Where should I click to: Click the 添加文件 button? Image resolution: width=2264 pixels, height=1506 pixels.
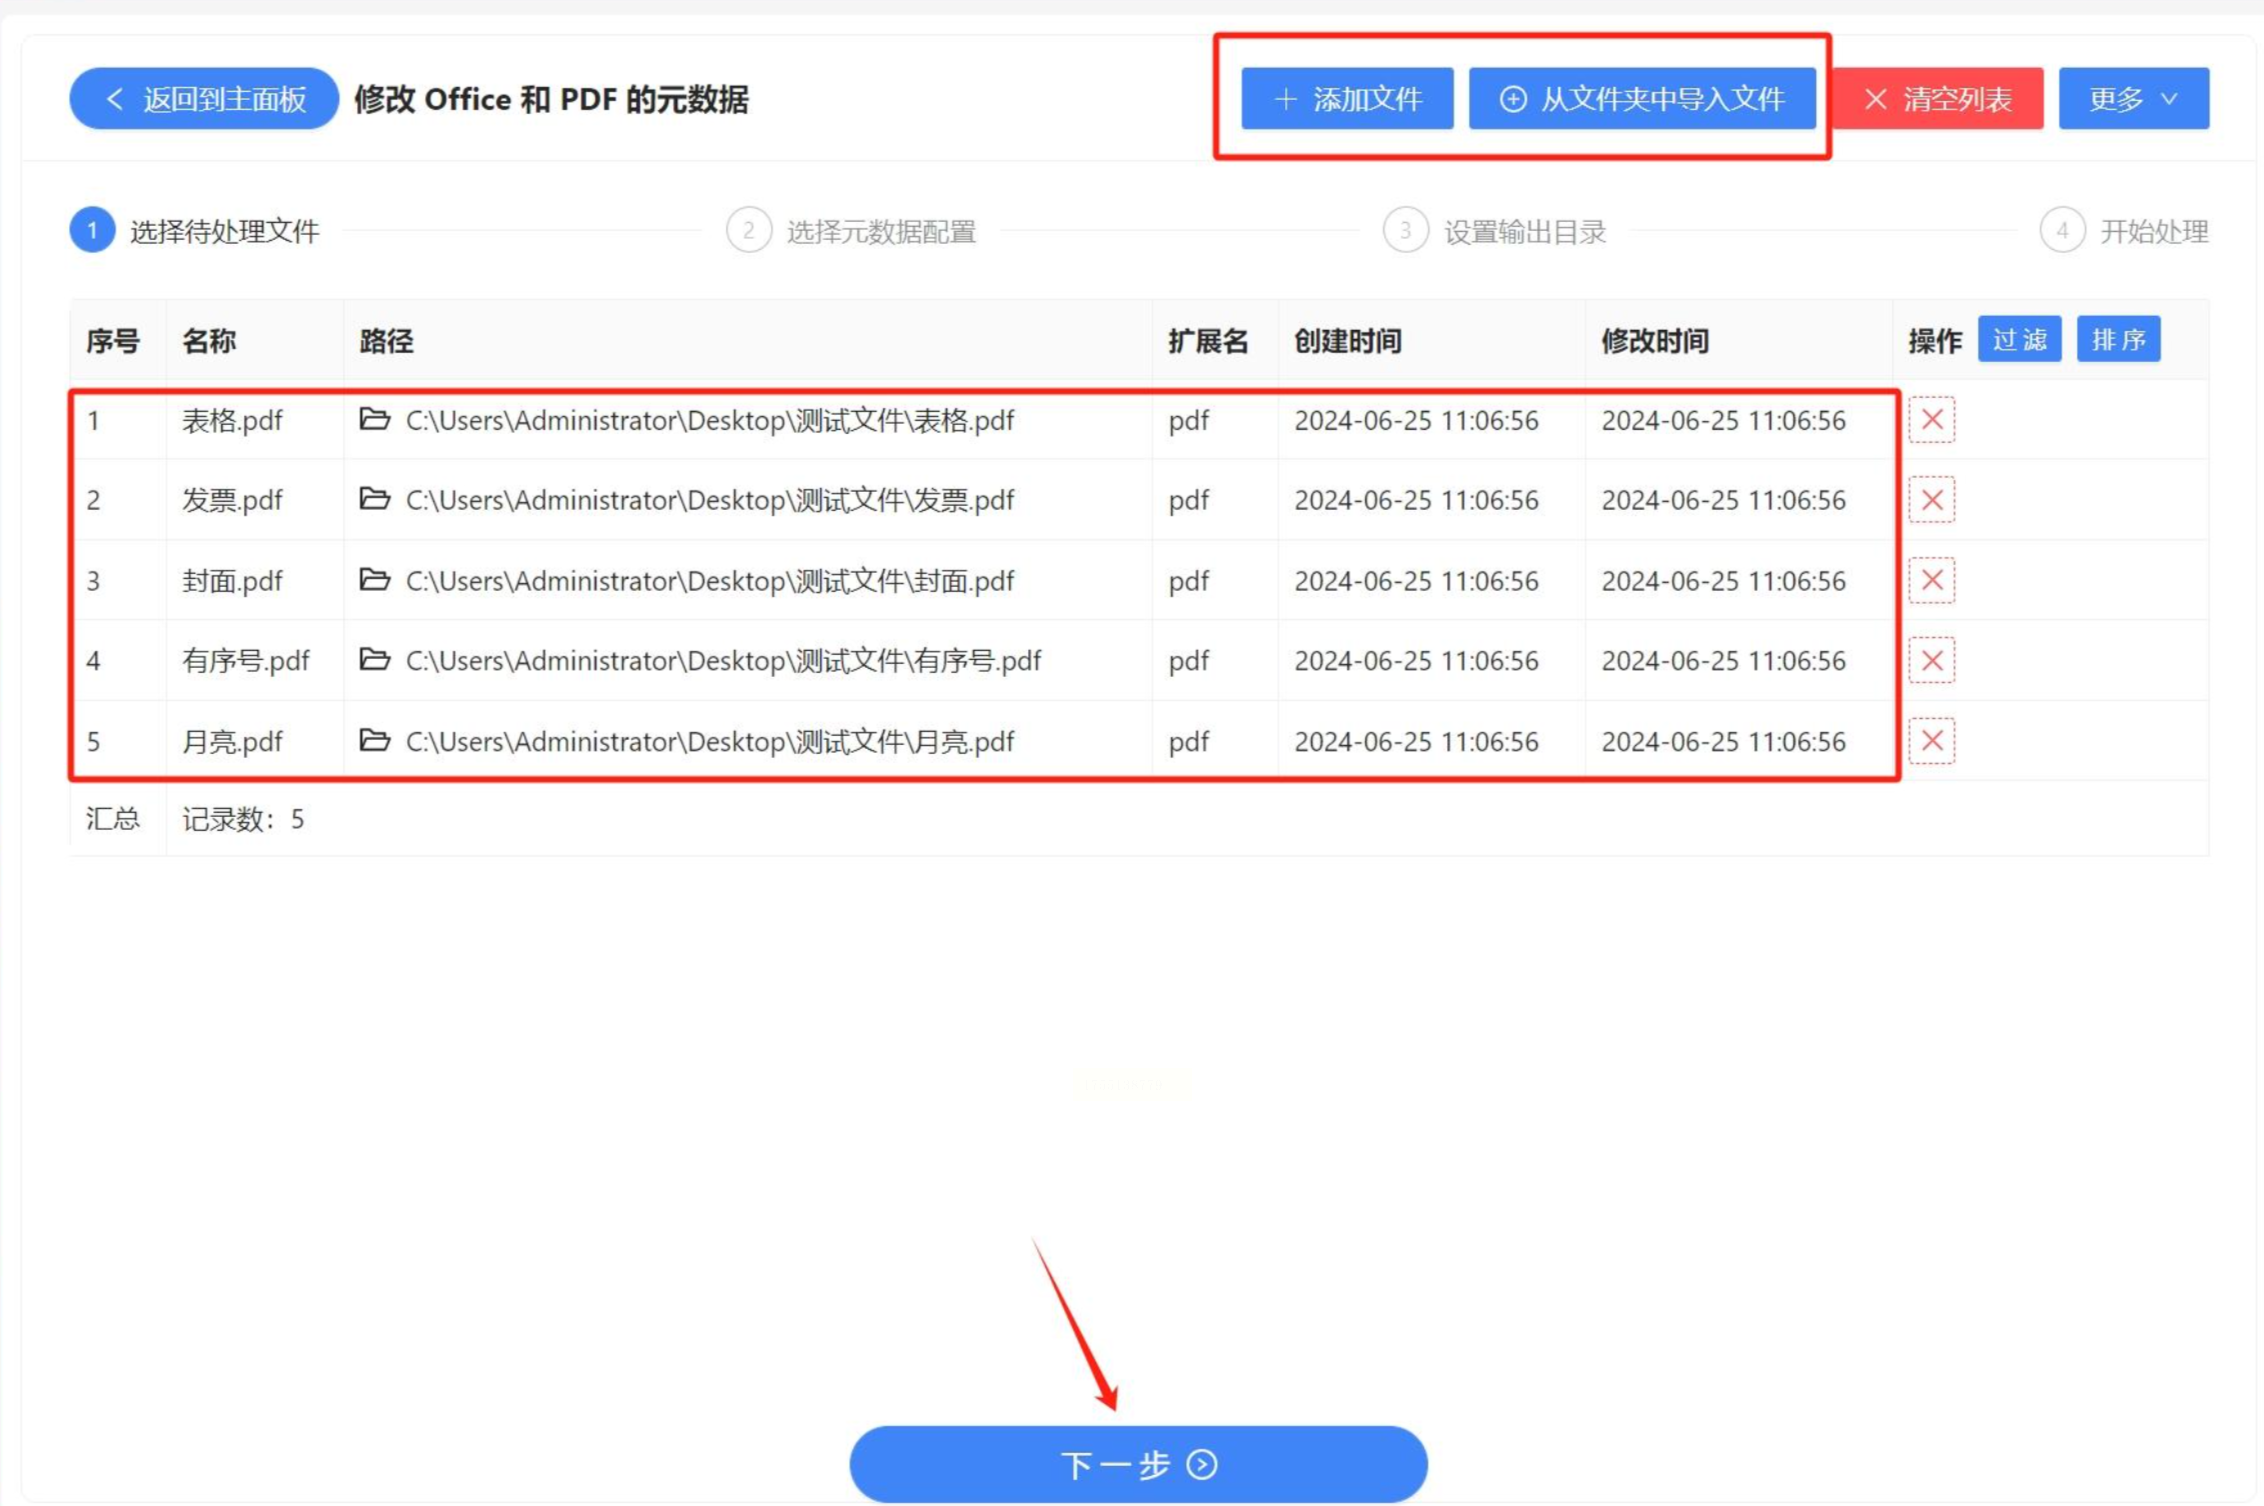pyautogui.click(x=1347, y=99)
